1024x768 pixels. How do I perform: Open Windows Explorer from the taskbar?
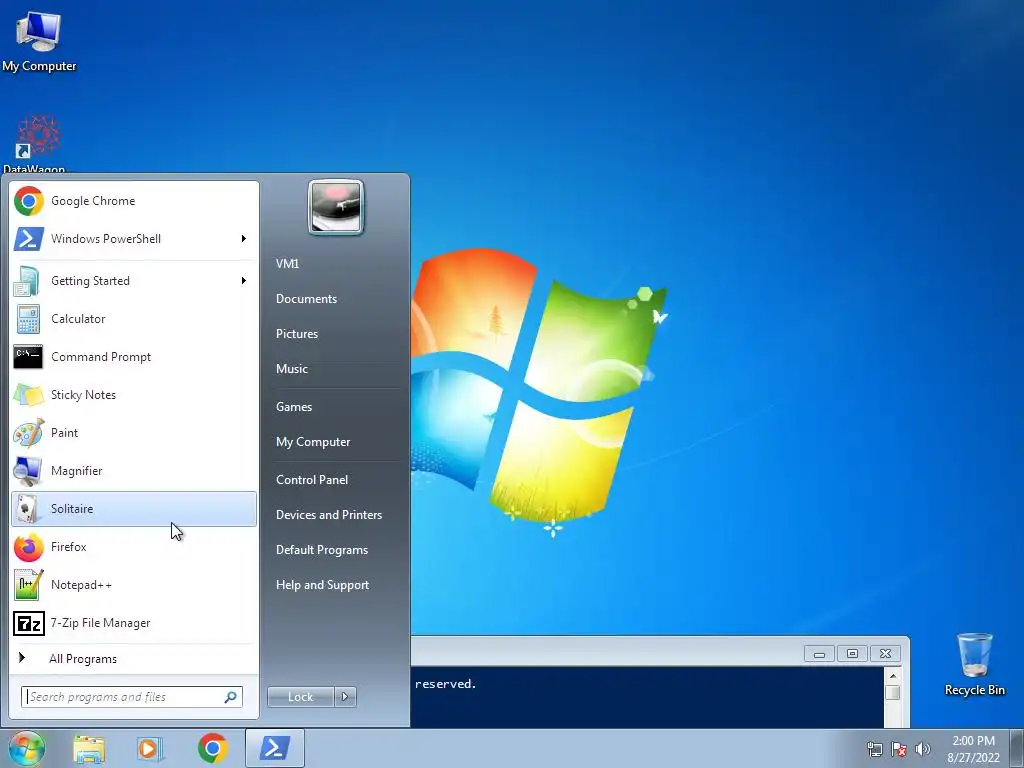click(x=89, y=748)
